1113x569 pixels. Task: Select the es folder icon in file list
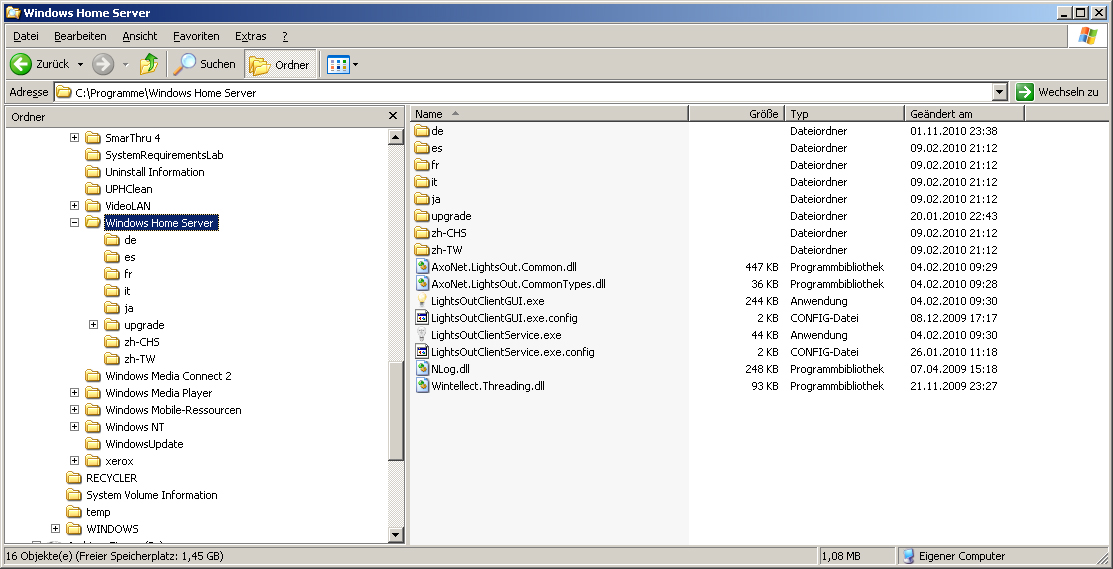[x=422, y=148]
